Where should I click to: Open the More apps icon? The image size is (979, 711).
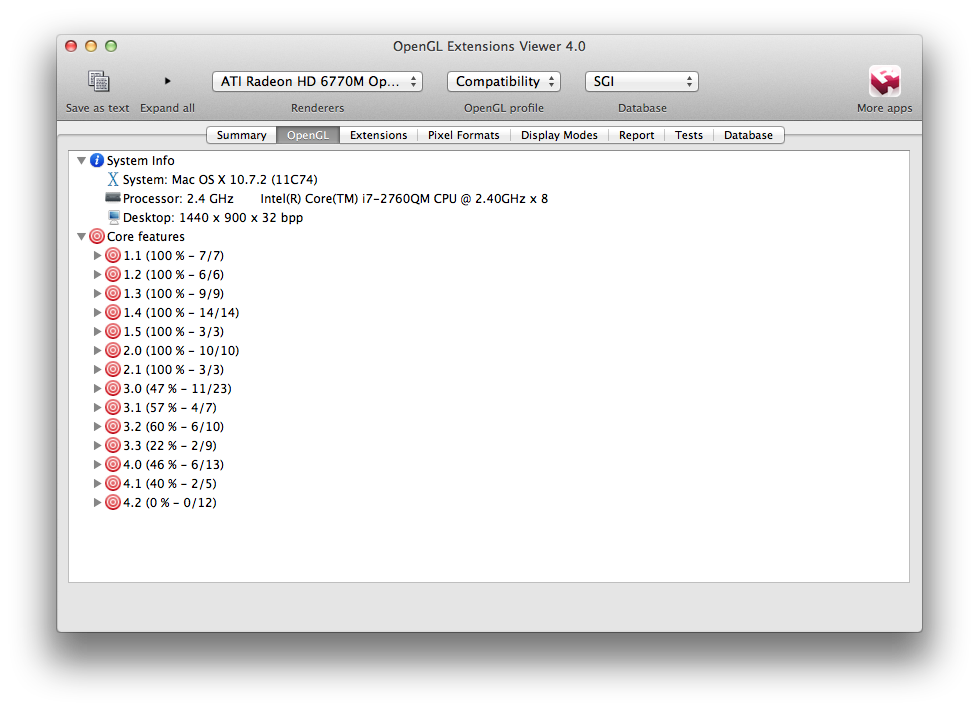coord(884,82)
